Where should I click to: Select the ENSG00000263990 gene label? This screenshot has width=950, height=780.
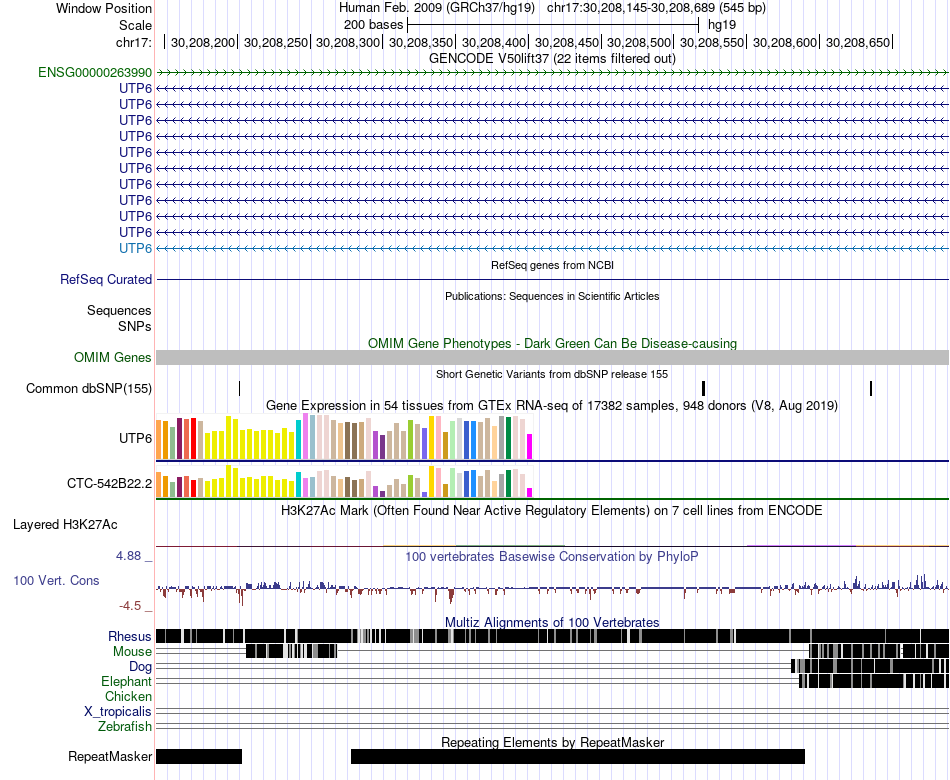[95, 73]
